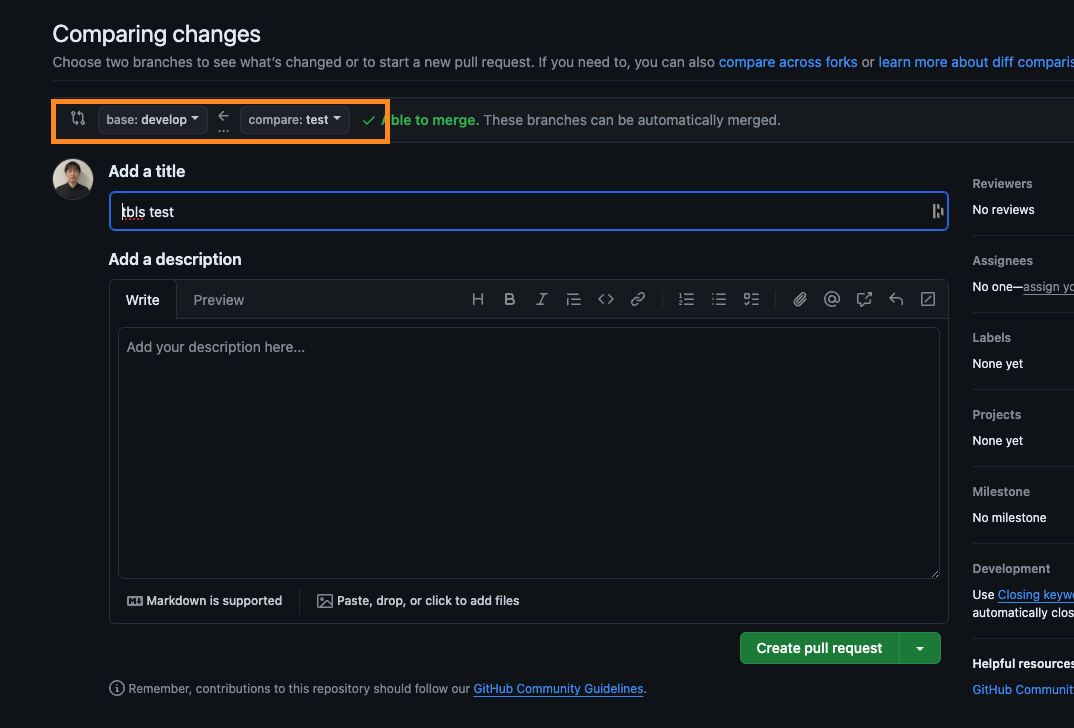Click the info icon beside the Remember notice
The width and height of the screenshot is (1074, 728).
117,688
